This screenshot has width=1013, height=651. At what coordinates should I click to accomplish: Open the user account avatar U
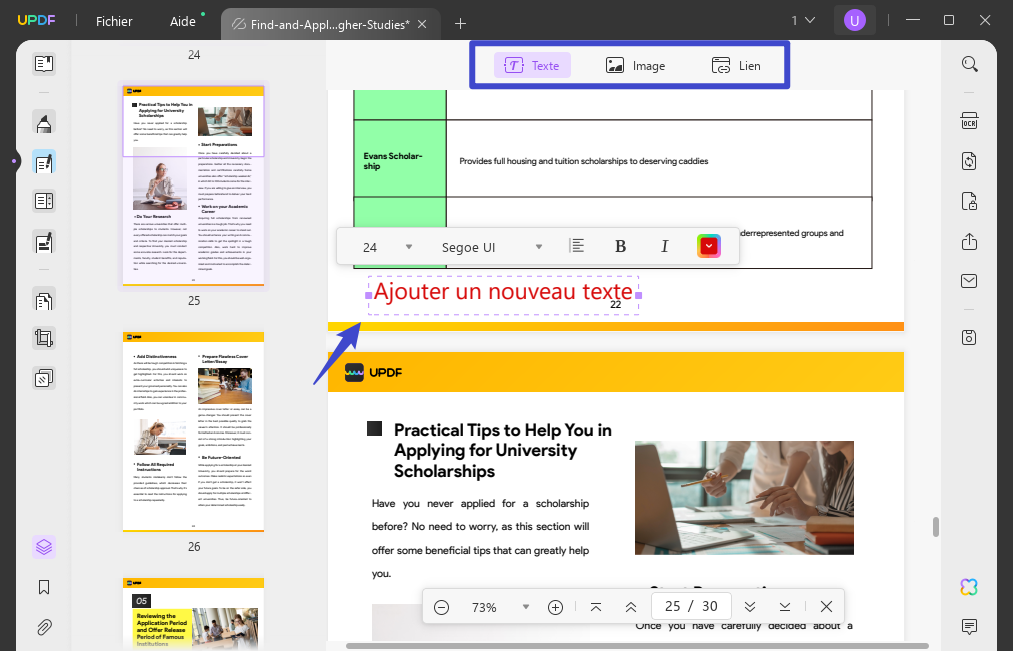pyautogui.click(x=854, y=21)
